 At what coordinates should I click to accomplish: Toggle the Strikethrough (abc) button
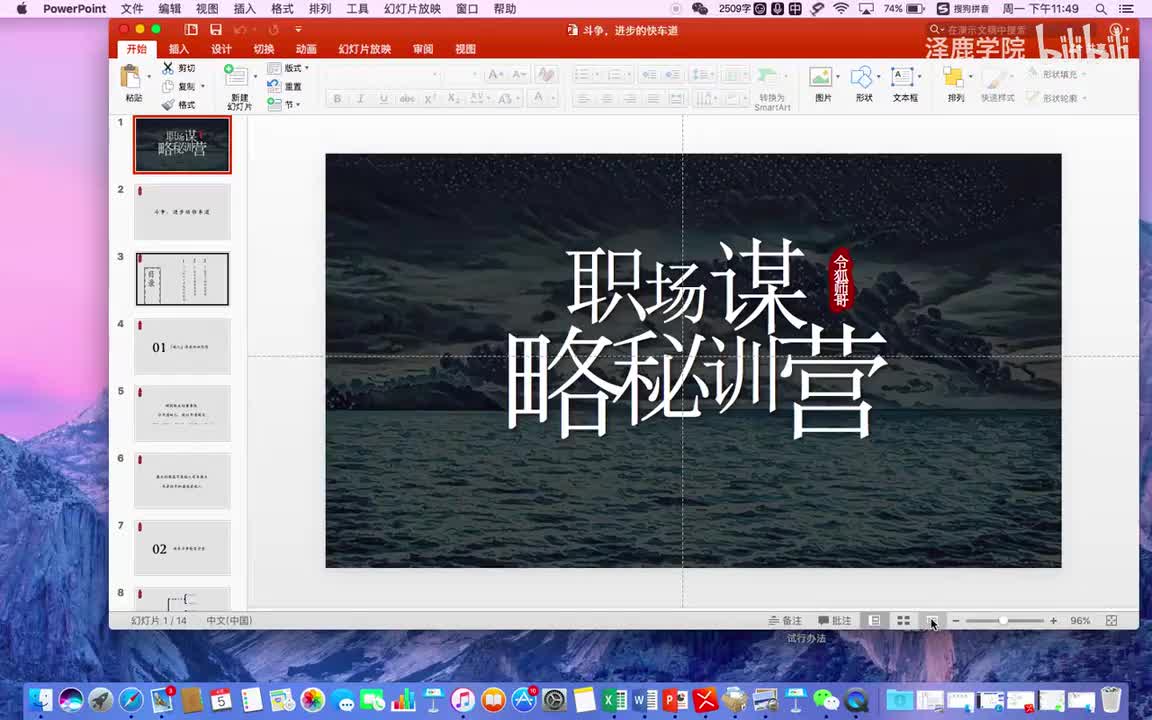(407, 98)
